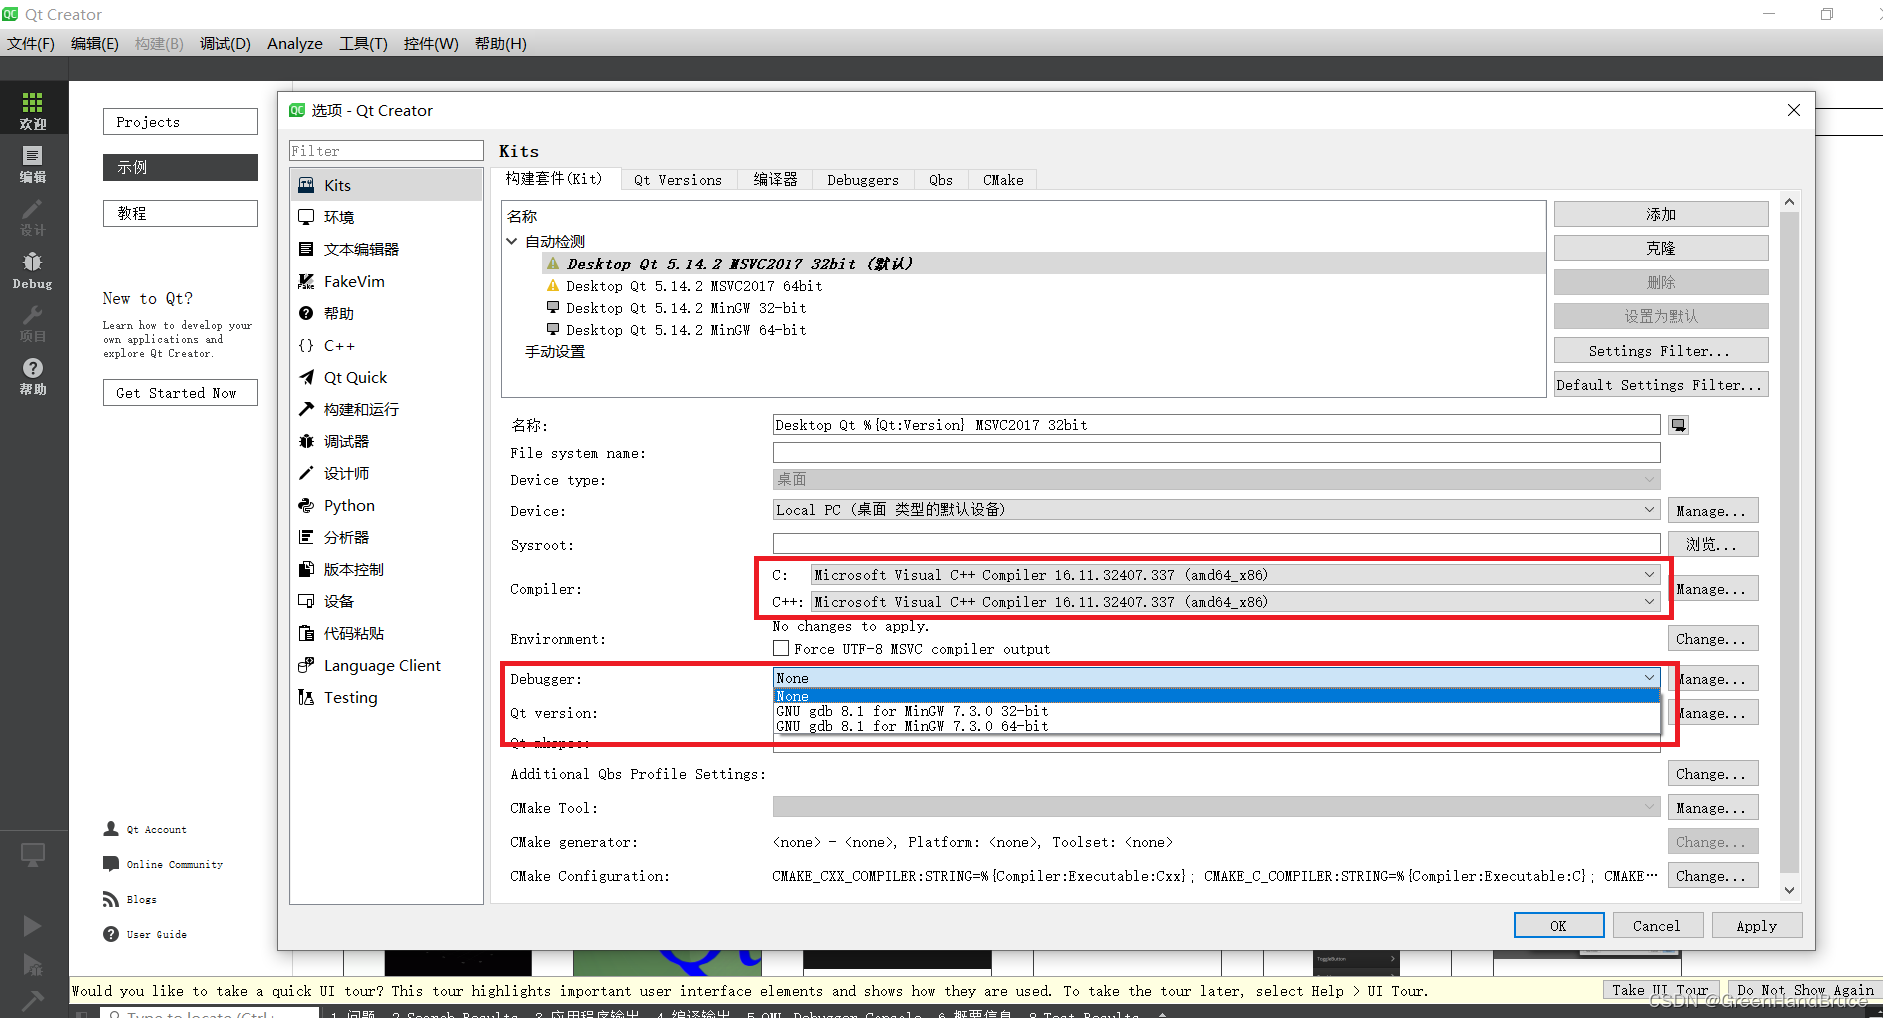This screenshot has width=1883, height=1018.
Task: Switch to CMake tab
Action: (1003, 180)
